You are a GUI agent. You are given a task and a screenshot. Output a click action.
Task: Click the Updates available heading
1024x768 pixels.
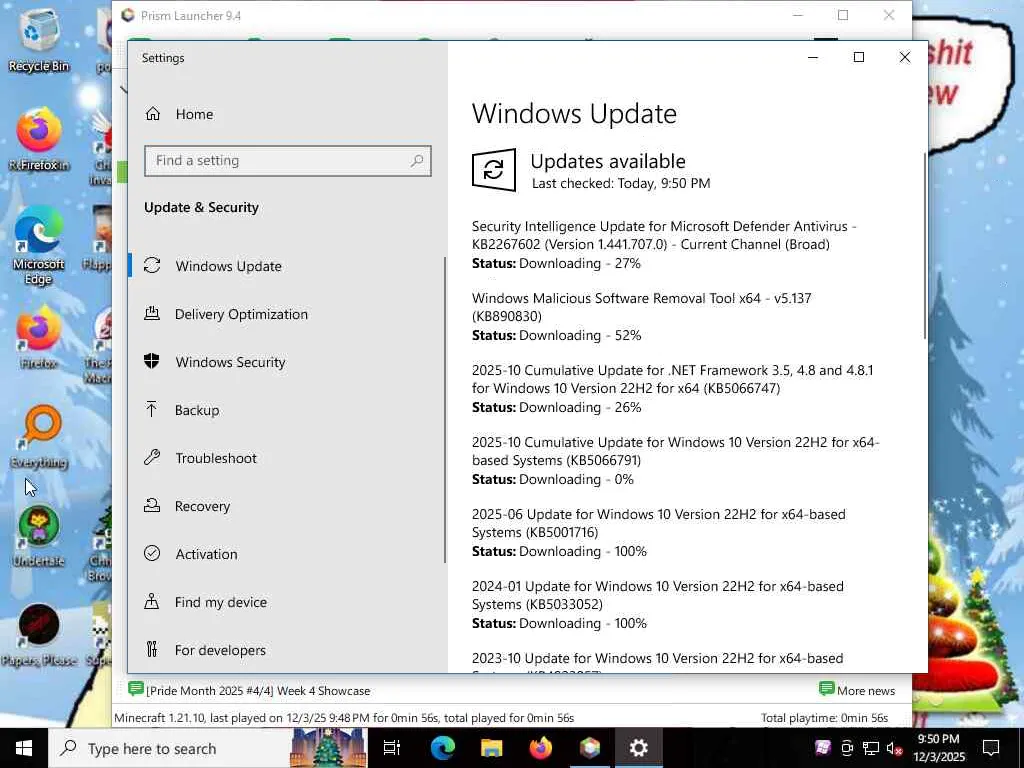pyautogui.click(x=607, y=161)
